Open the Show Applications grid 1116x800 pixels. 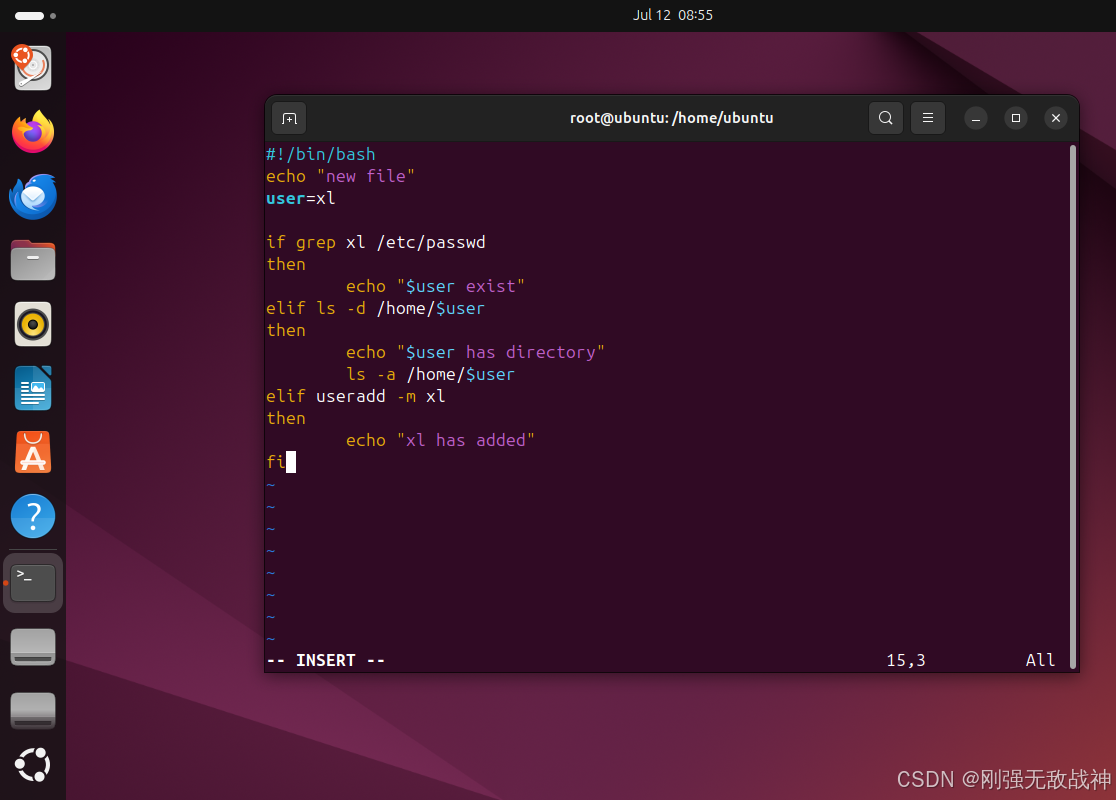pyautogui.click(x=33, y=765)
